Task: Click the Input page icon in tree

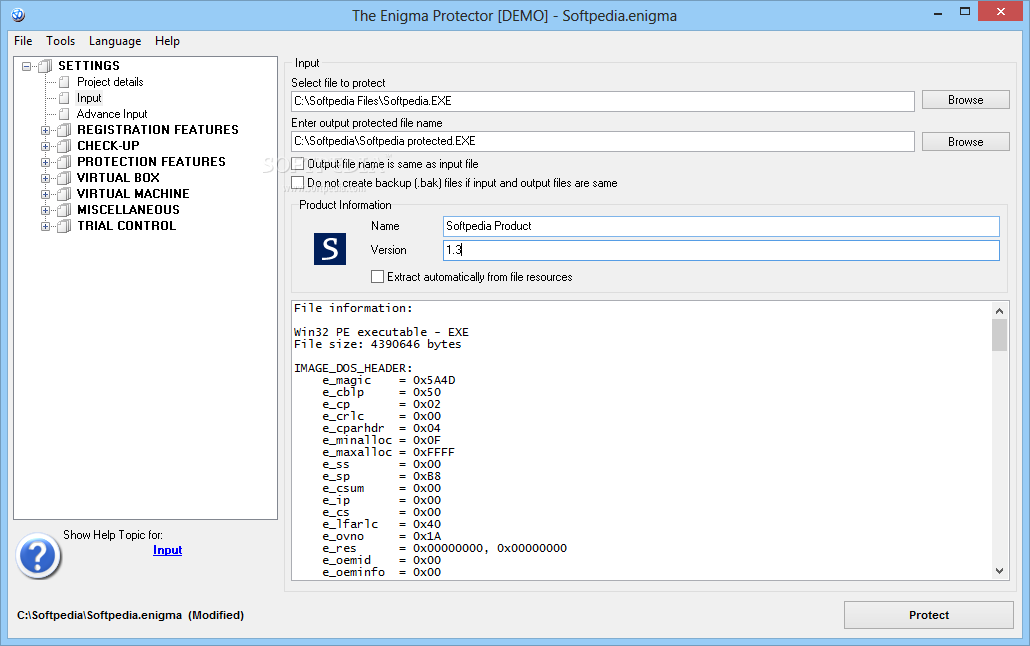Action: coord(64,98)
